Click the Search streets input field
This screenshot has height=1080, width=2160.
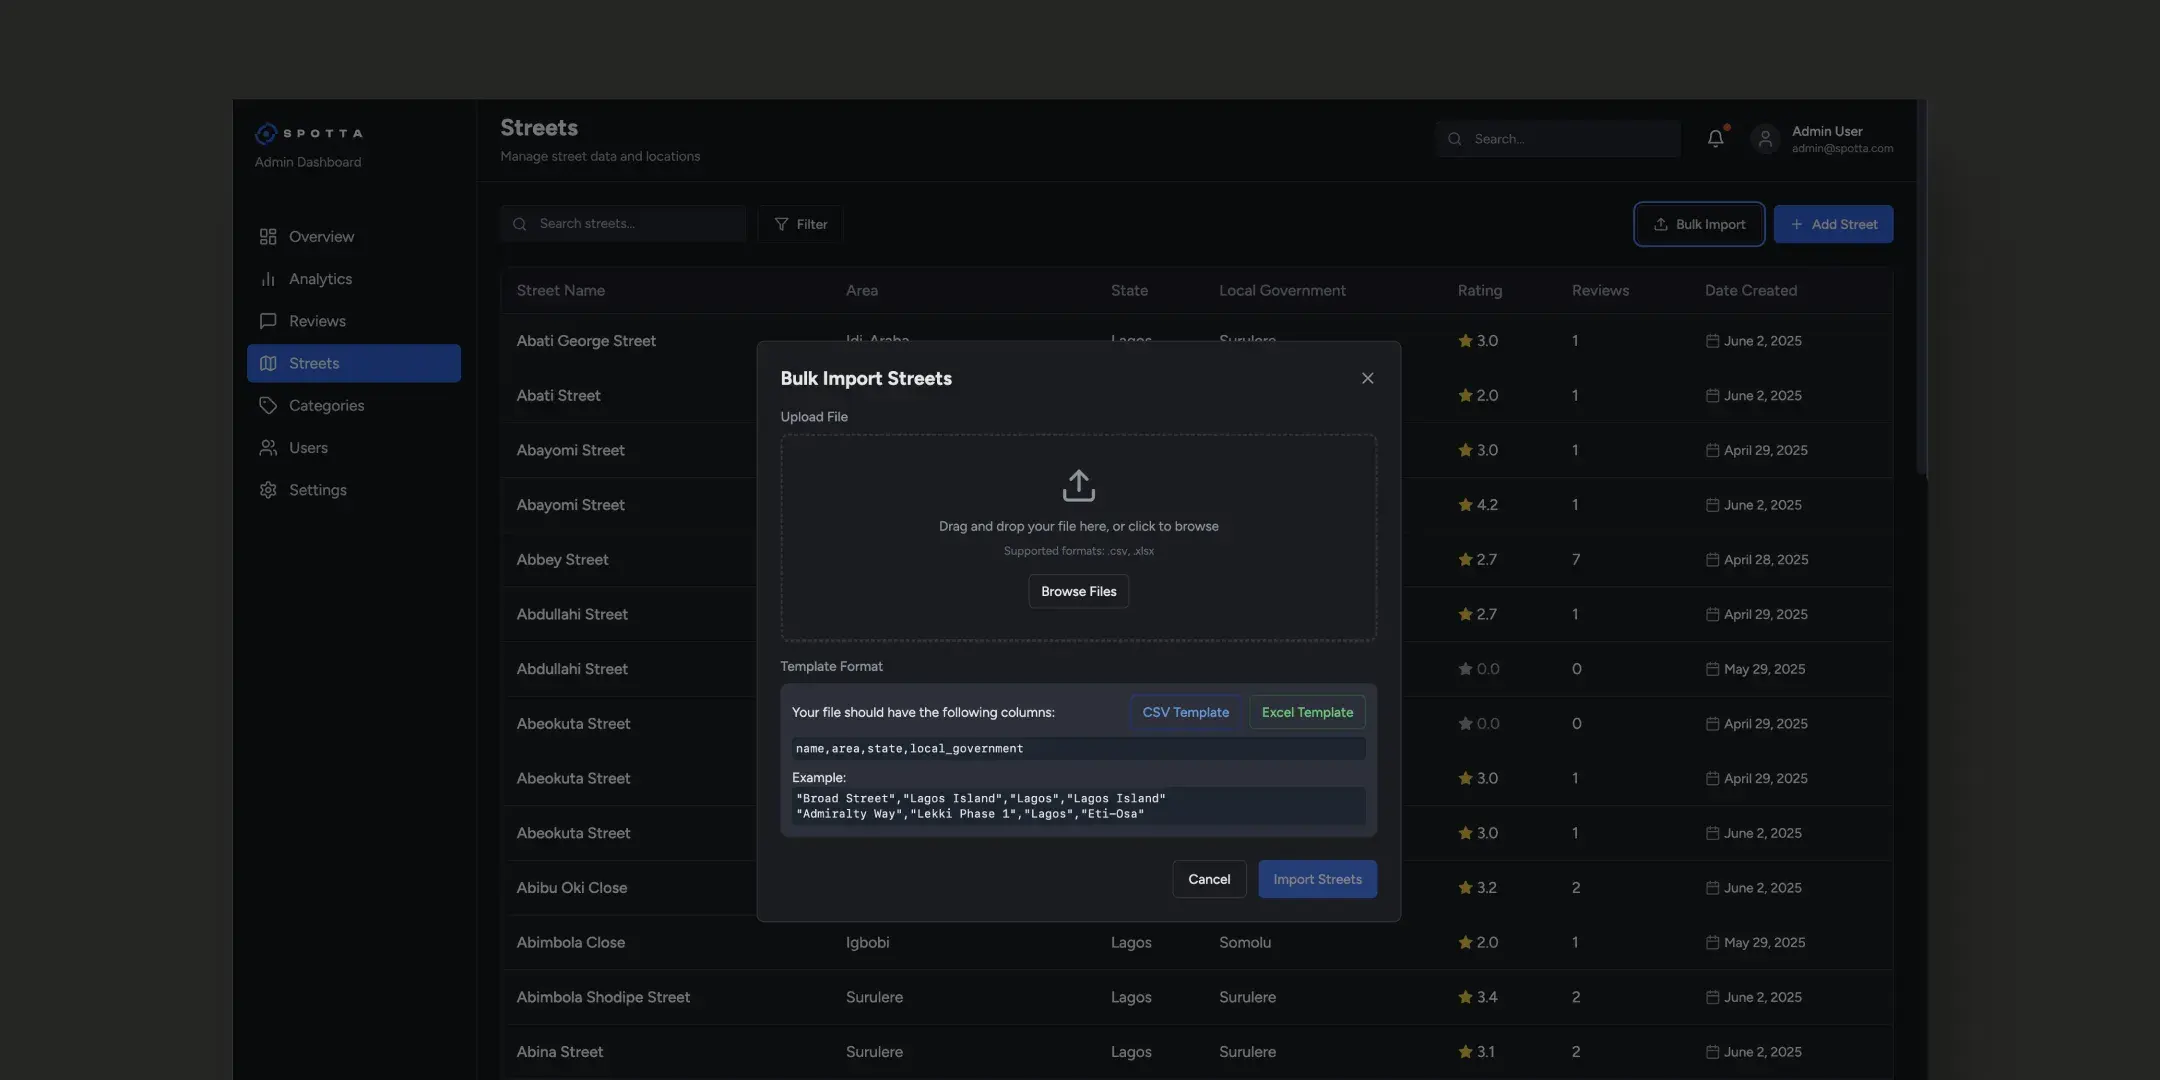pyautogui.click(x=622, y=223)
